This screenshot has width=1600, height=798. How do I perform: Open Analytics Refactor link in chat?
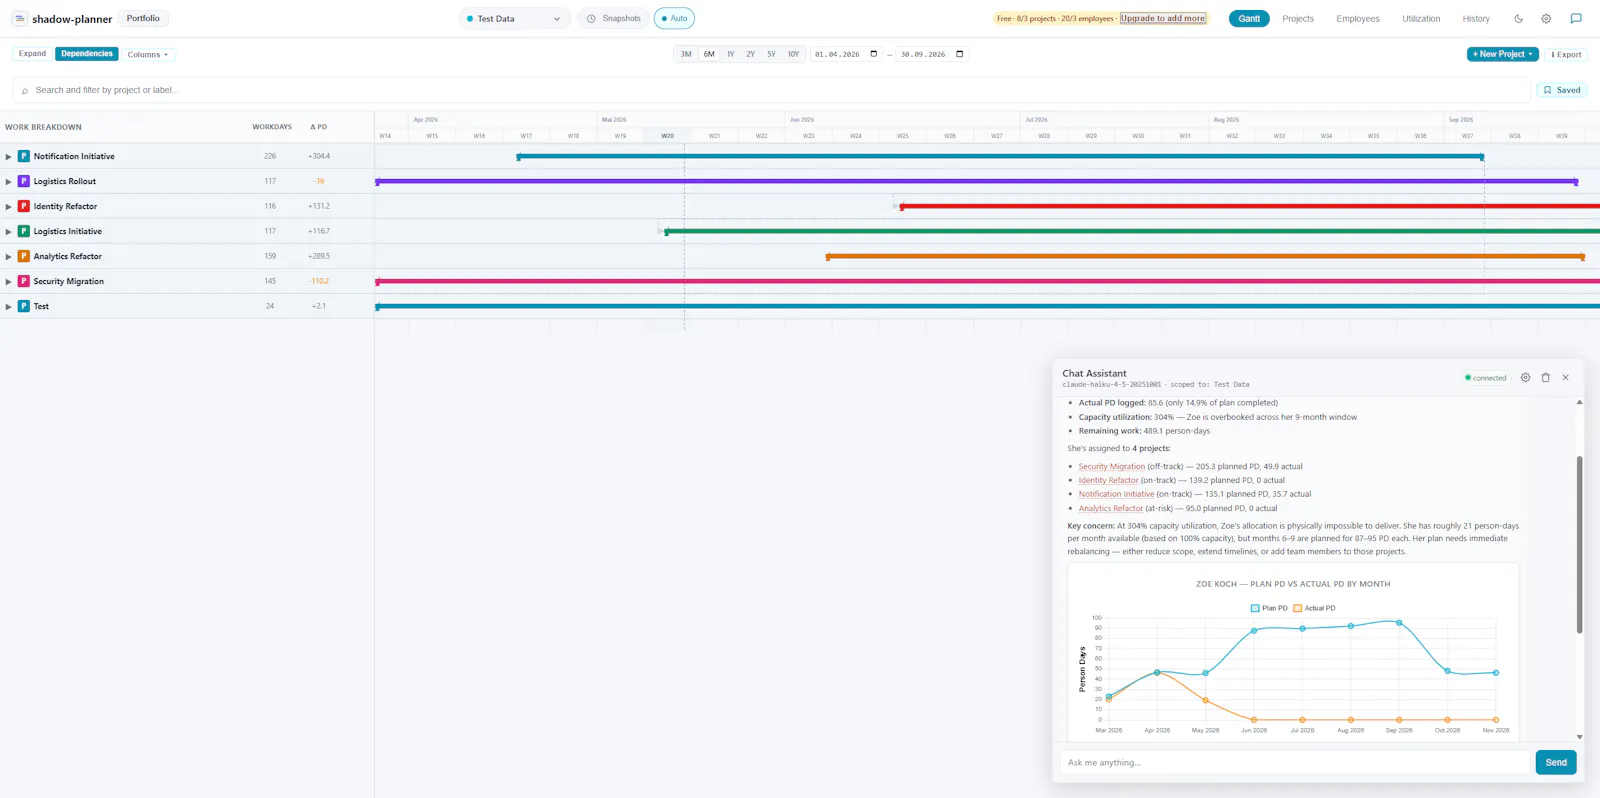click(x=1111, y=508)
